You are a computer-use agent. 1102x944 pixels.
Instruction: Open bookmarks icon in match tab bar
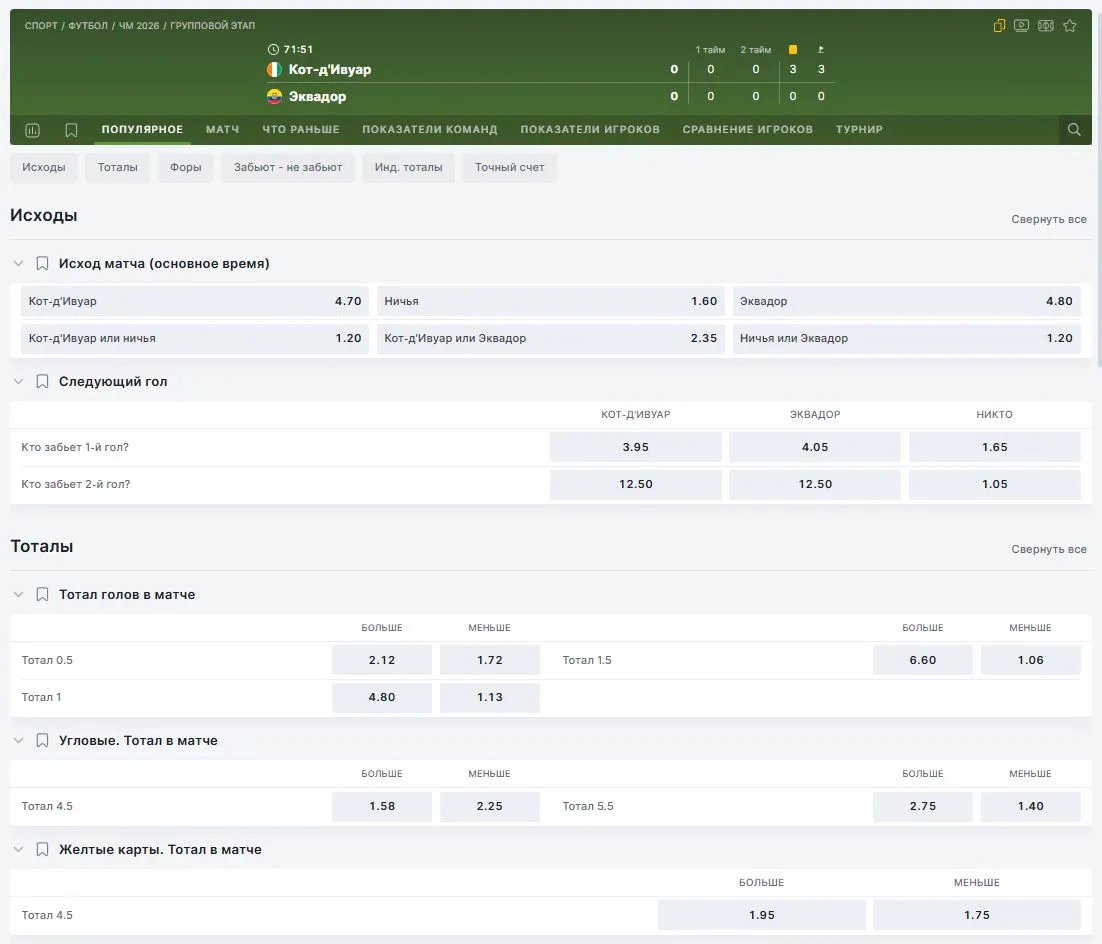(71, 130)
